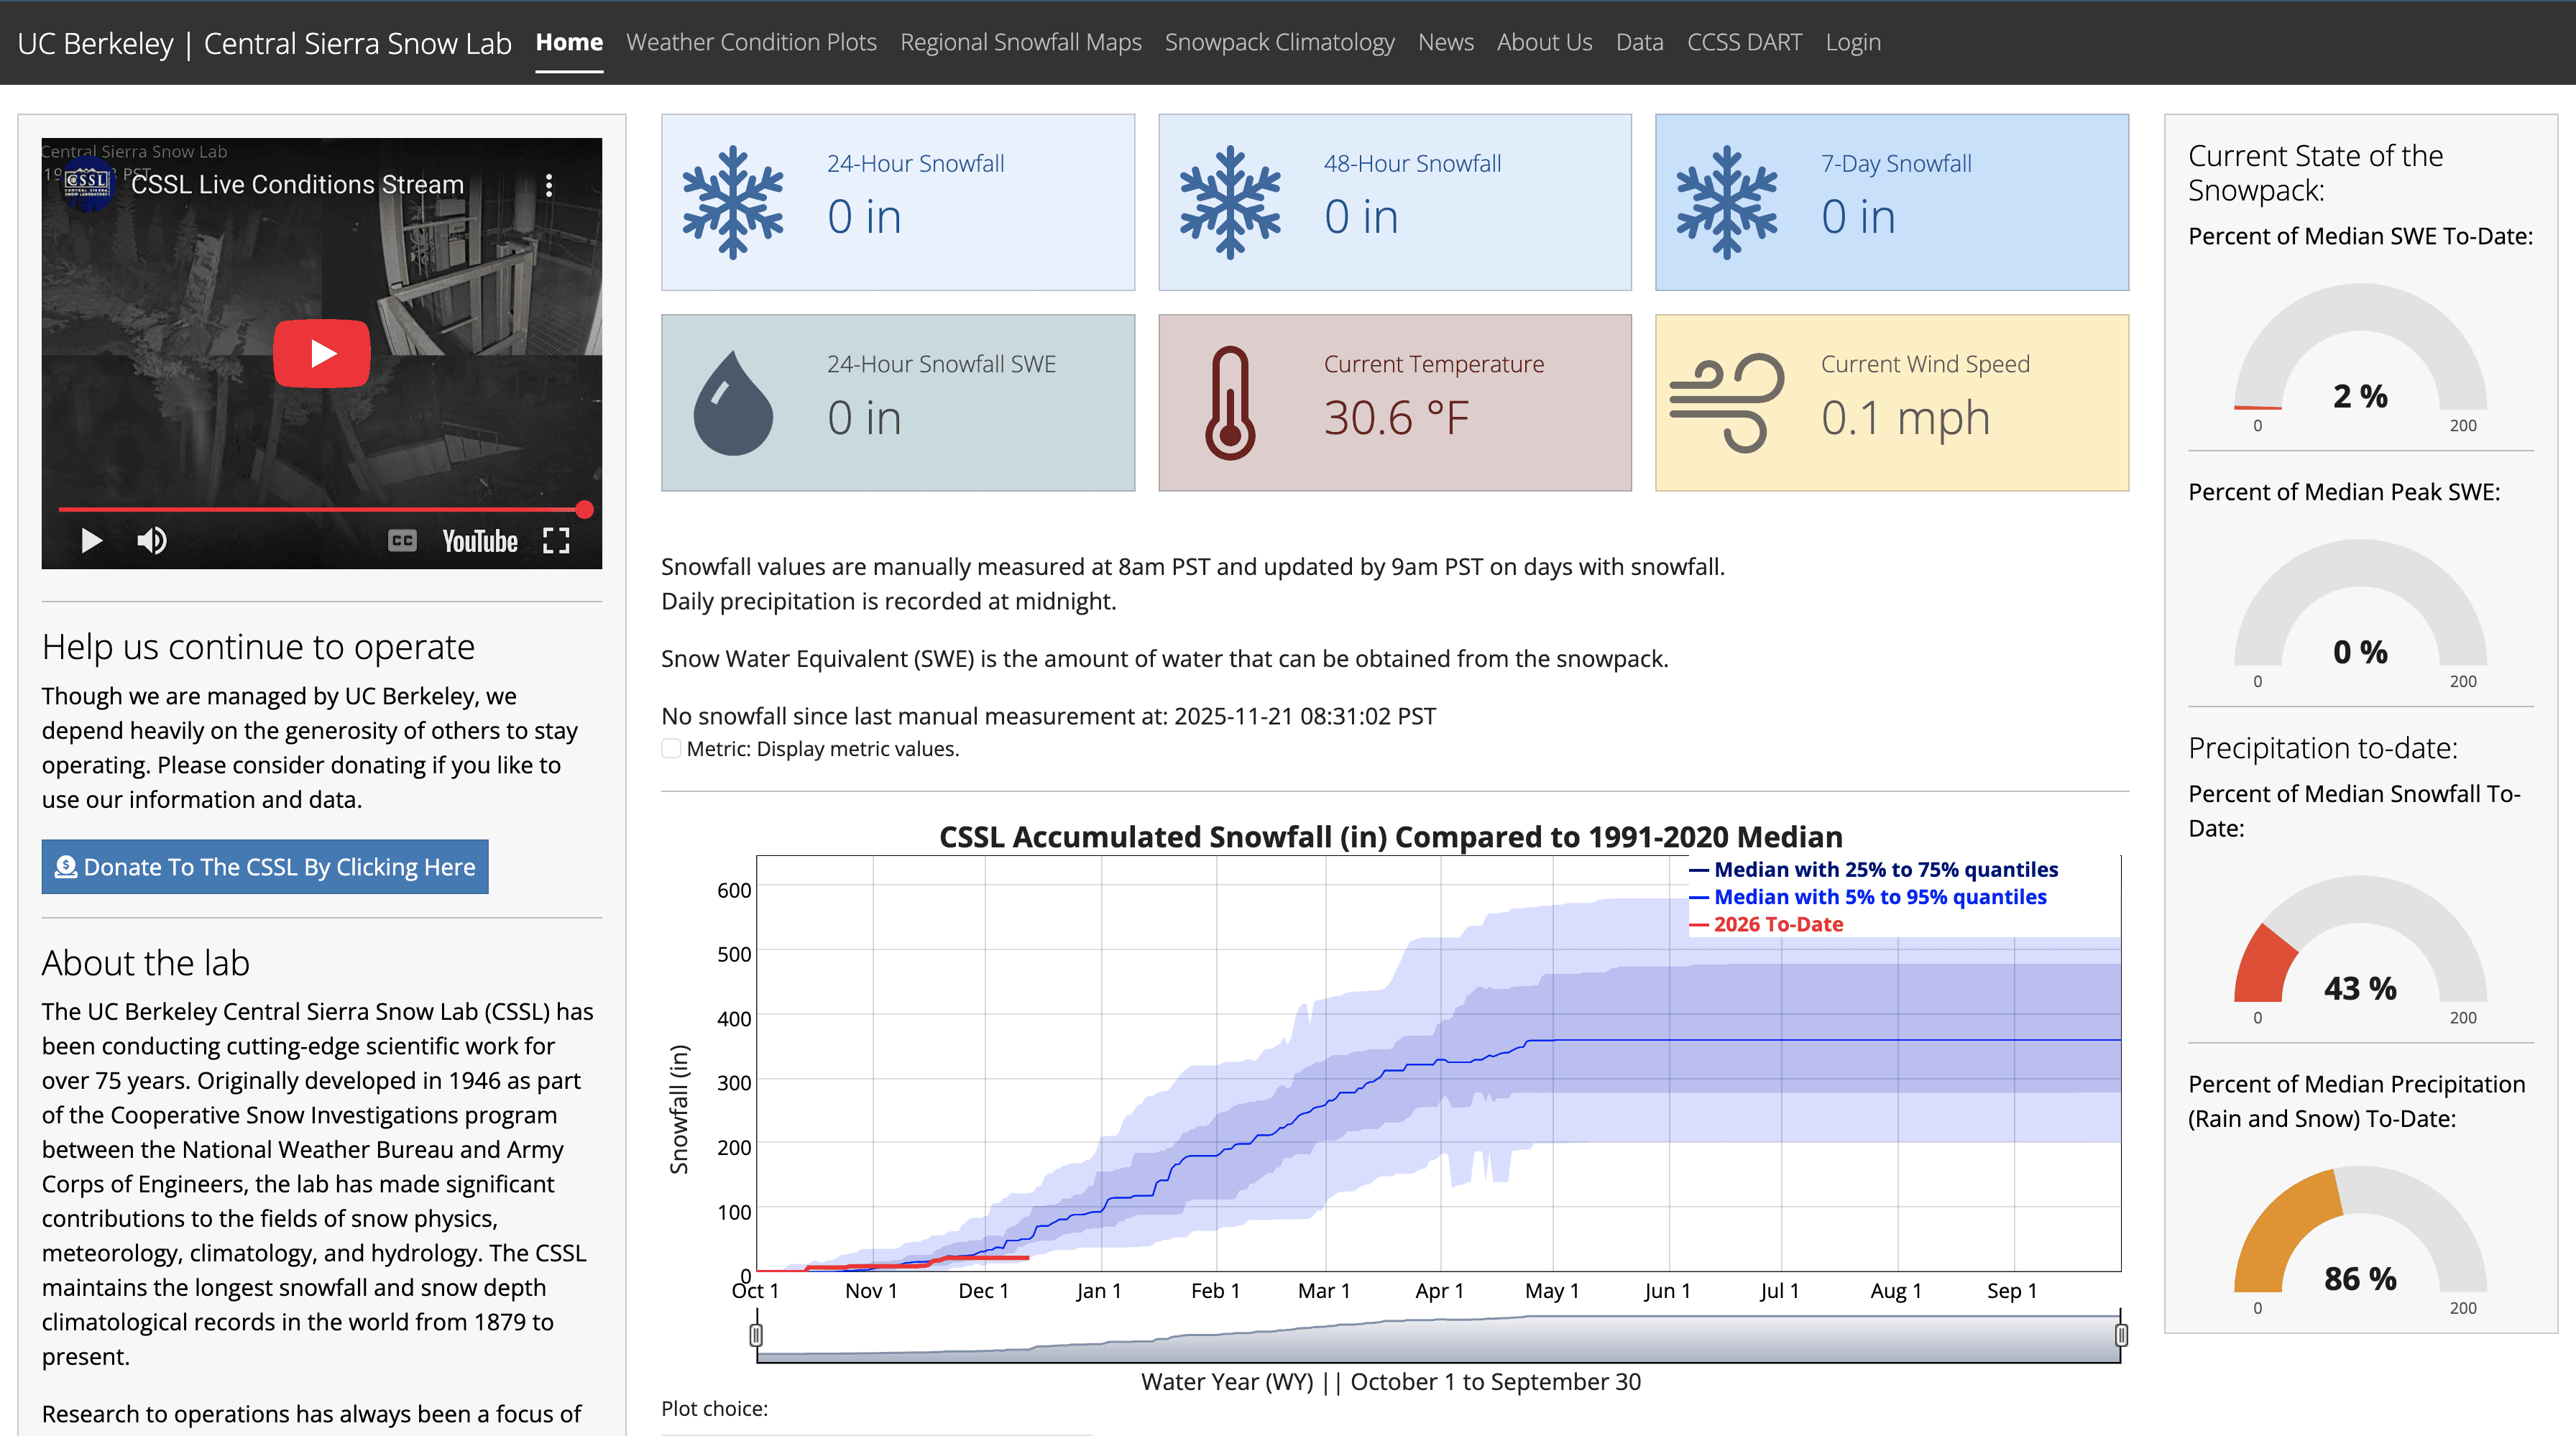This screenshot has width=2576, height=1436.
Task: Toggle closed captions on the video
Action: (402, 541)
